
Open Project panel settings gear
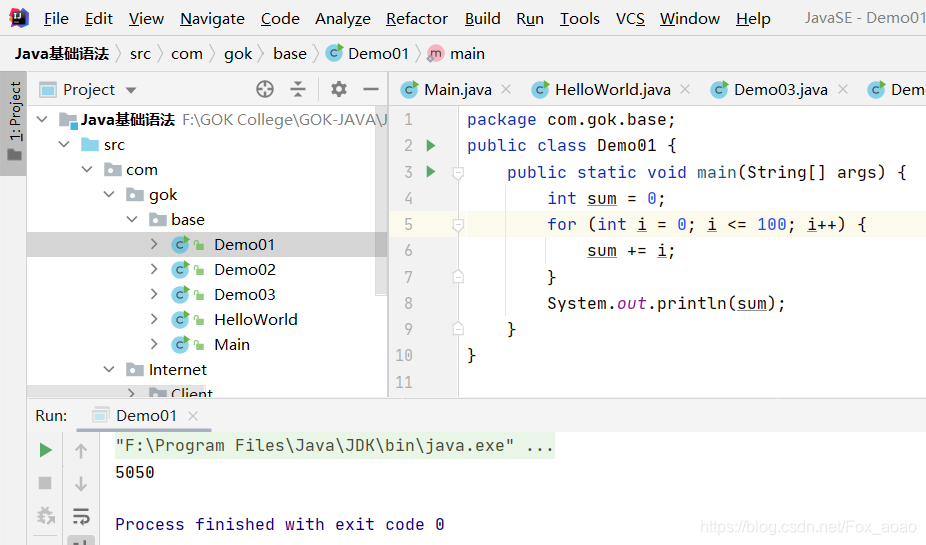338,89
